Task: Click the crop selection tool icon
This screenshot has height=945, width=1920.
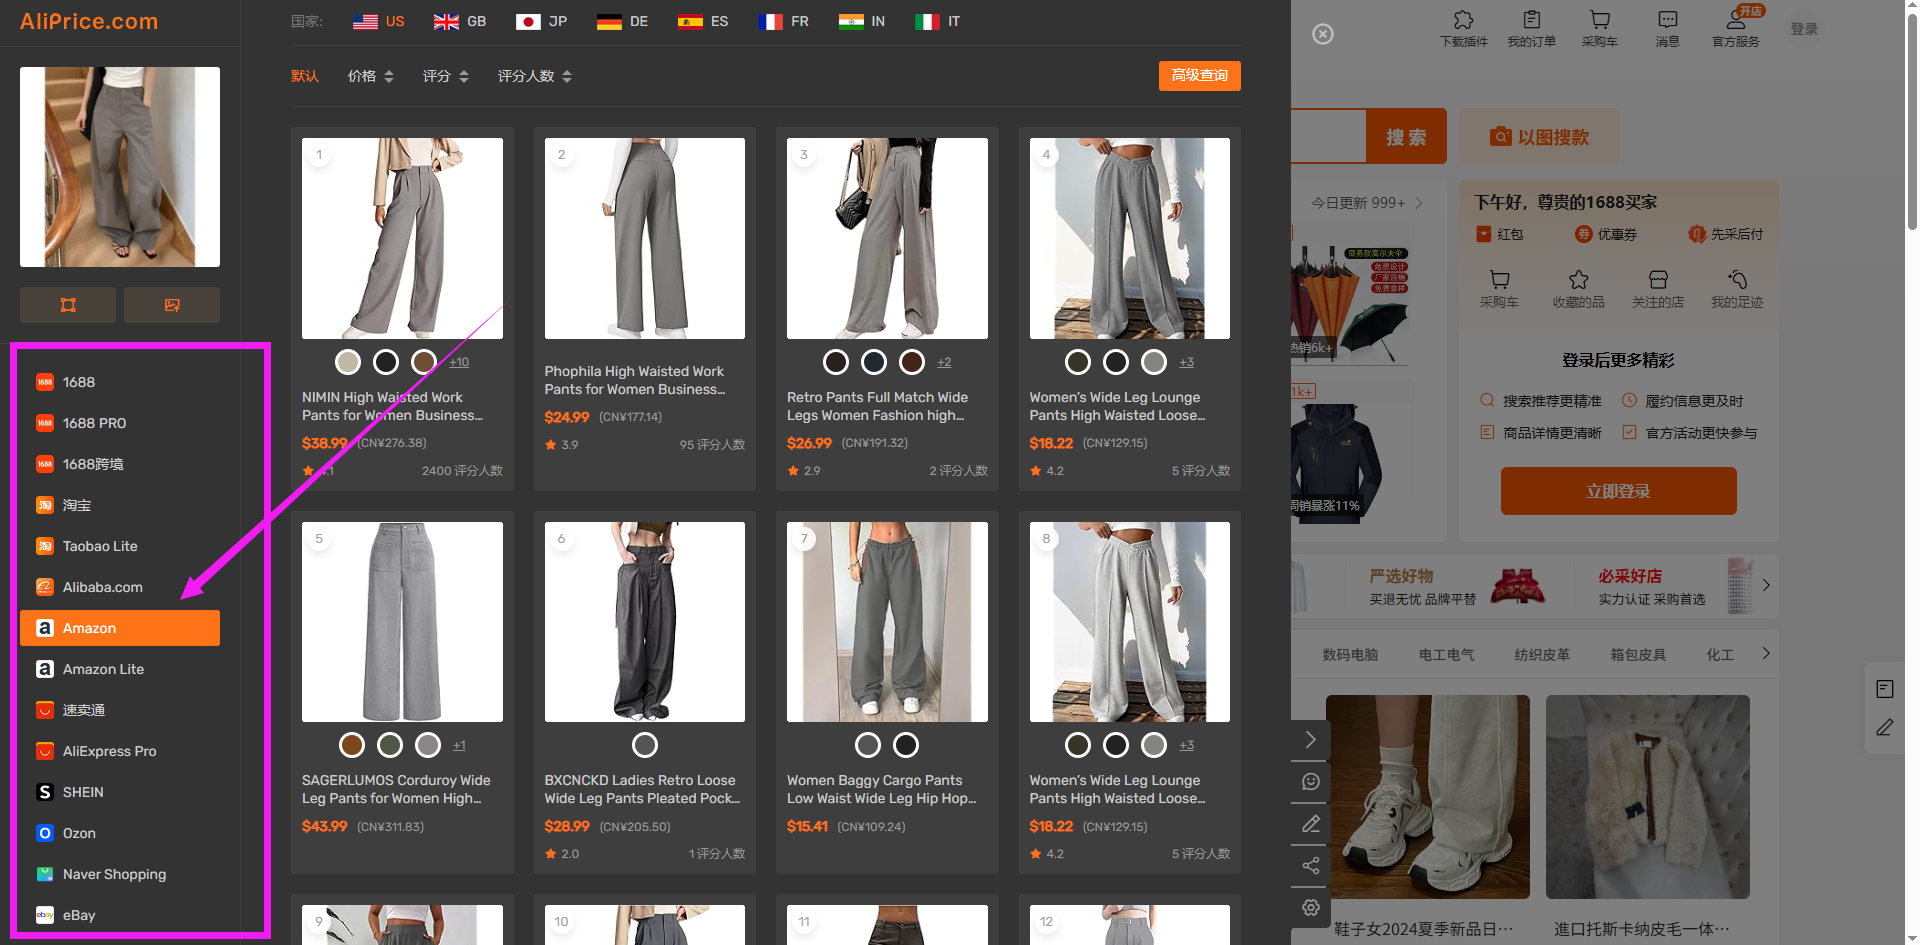Action: tap(68, 305)
